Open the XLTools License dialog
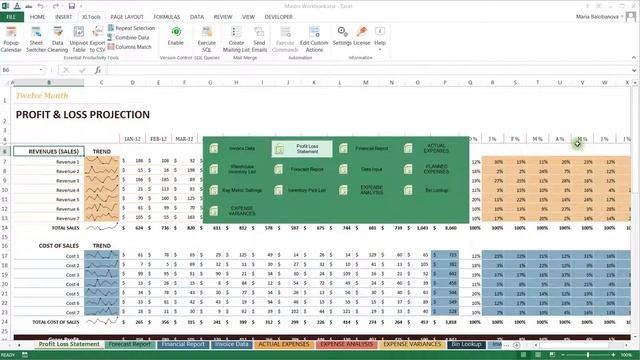This screenshot has width=640, height=360. (x=362, y=36)
